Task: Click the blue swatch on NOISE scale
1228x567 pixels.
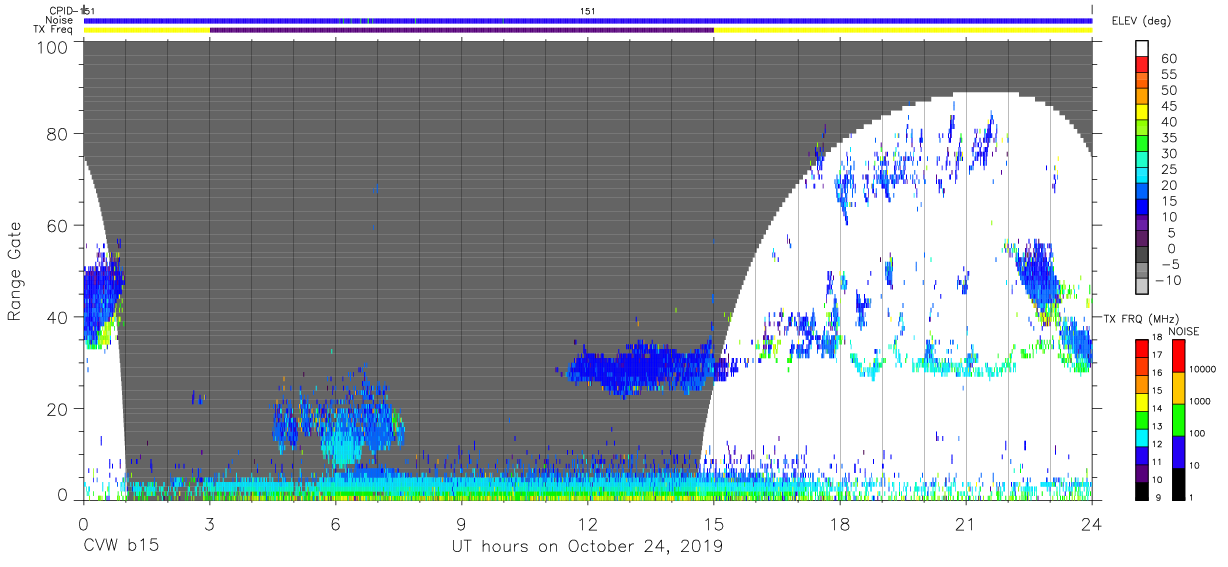Action: pos(1178,451)
